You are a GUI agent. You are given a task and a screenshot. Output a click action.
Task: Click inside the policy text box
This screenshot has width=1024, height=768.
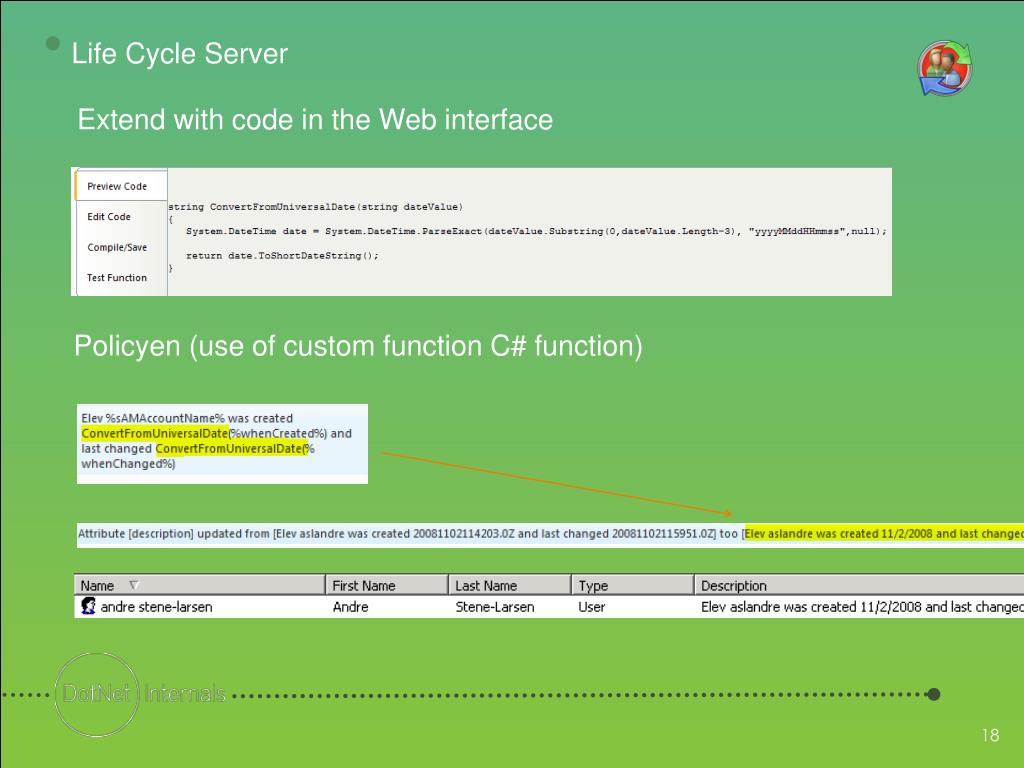pos(222,444)
